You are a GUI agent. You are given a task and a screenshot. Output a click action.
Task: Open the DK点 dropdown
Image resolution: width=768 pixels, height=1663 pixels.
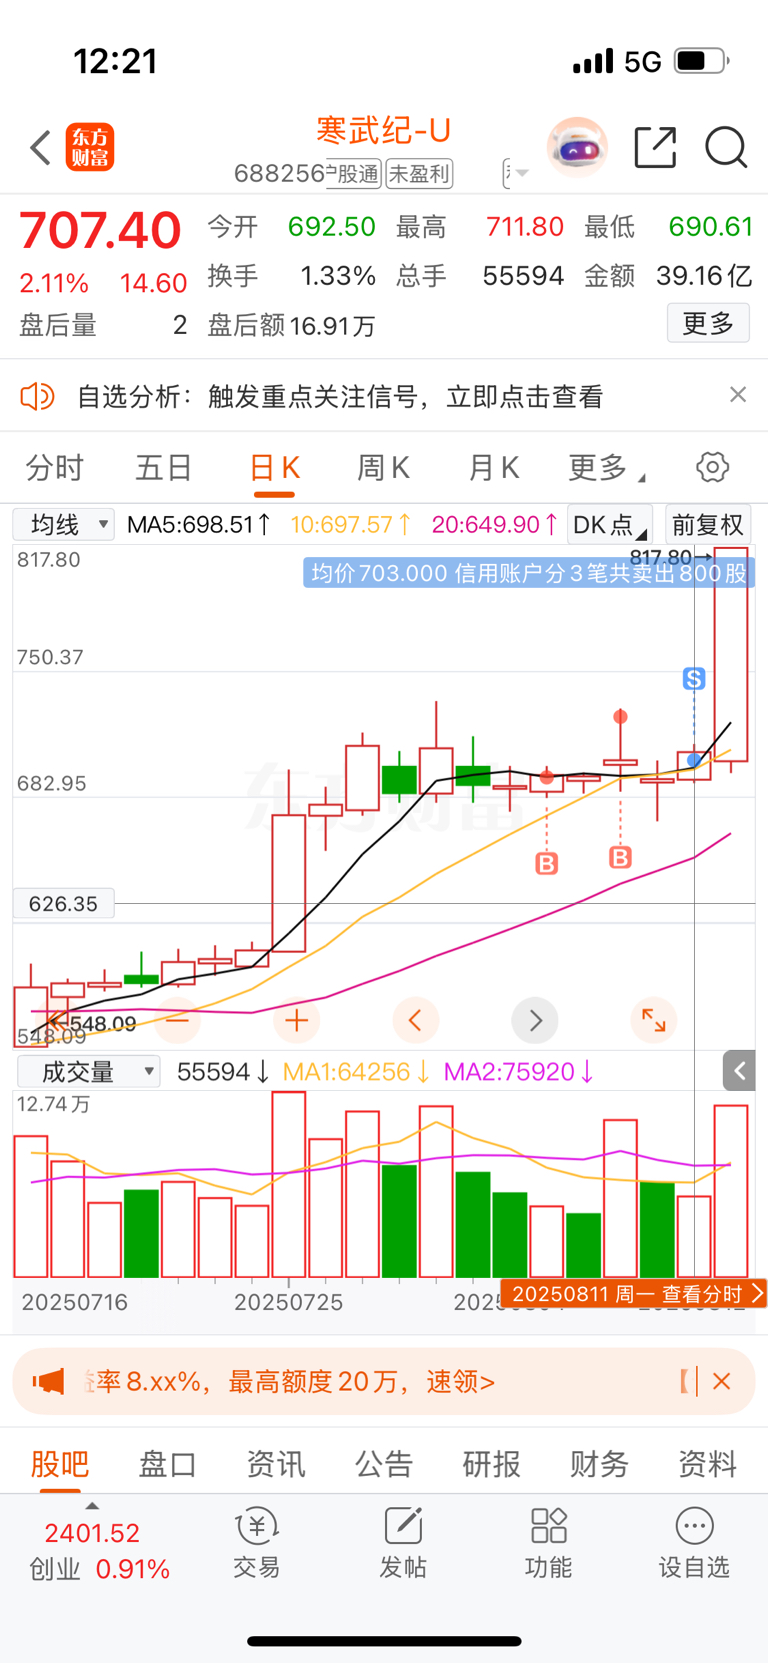point(609,524)
